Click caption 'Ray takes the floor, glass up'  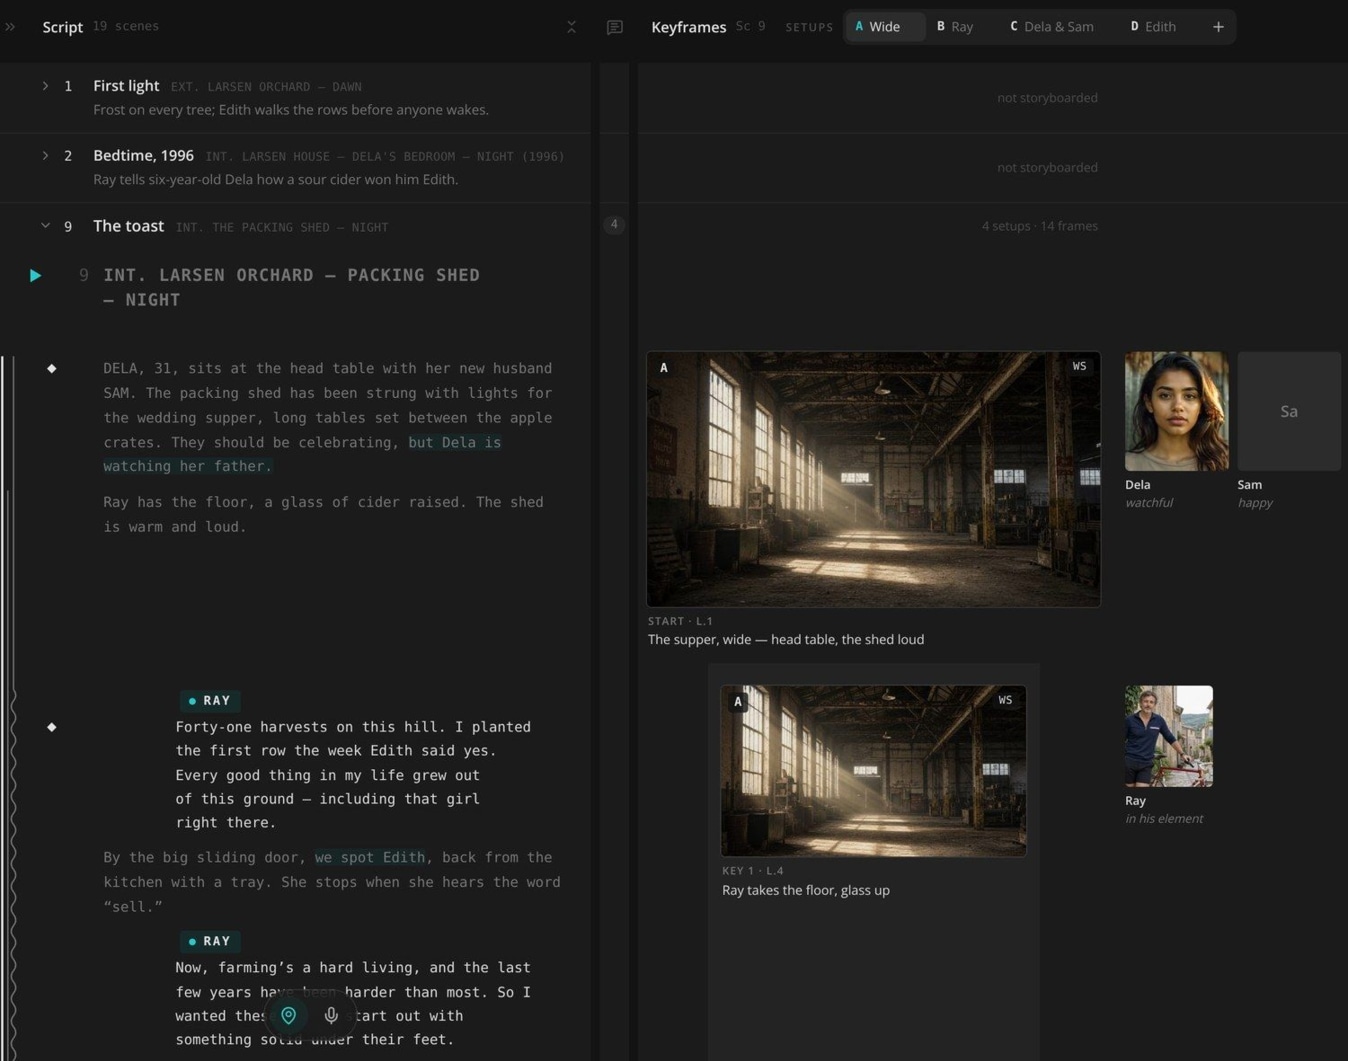[x=806, y=890]
